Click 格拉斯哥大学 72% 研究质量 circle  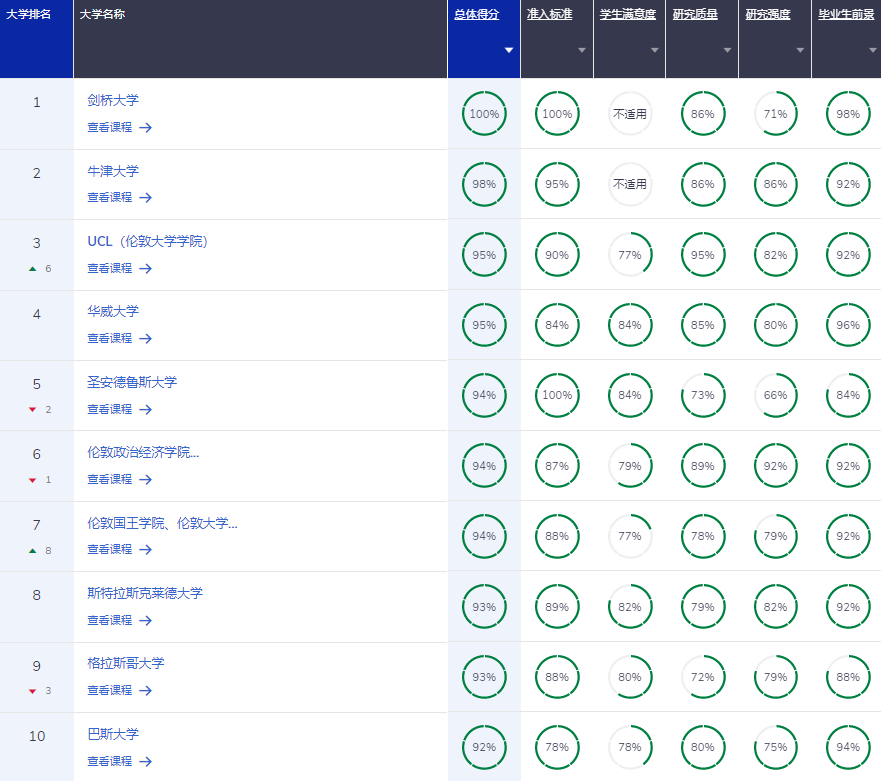click(703, 677)
